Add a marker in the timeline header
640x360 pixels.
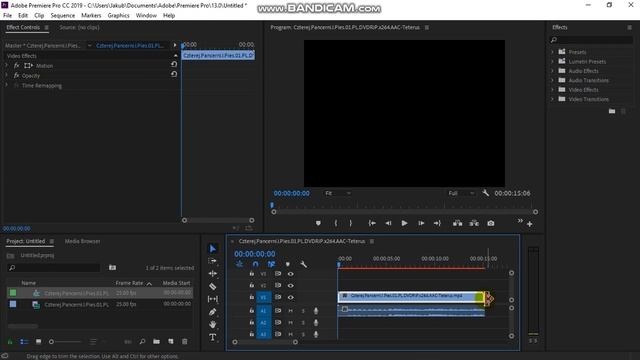(x=288, y=264)
